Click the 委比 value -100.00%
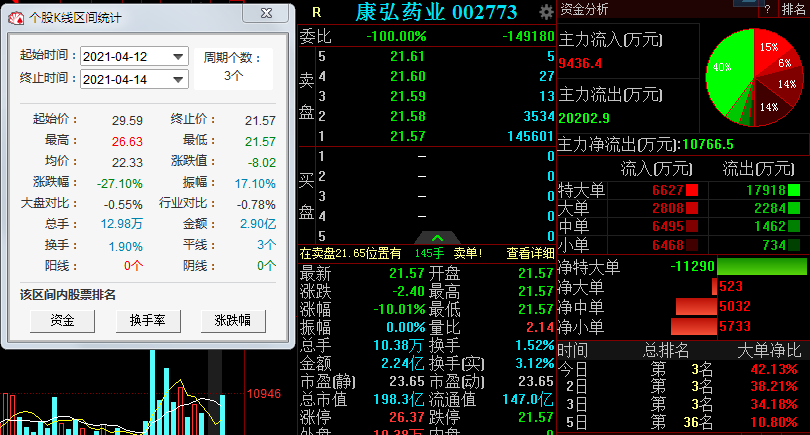Viewport: 810px width, 435px height. point(396,37)
